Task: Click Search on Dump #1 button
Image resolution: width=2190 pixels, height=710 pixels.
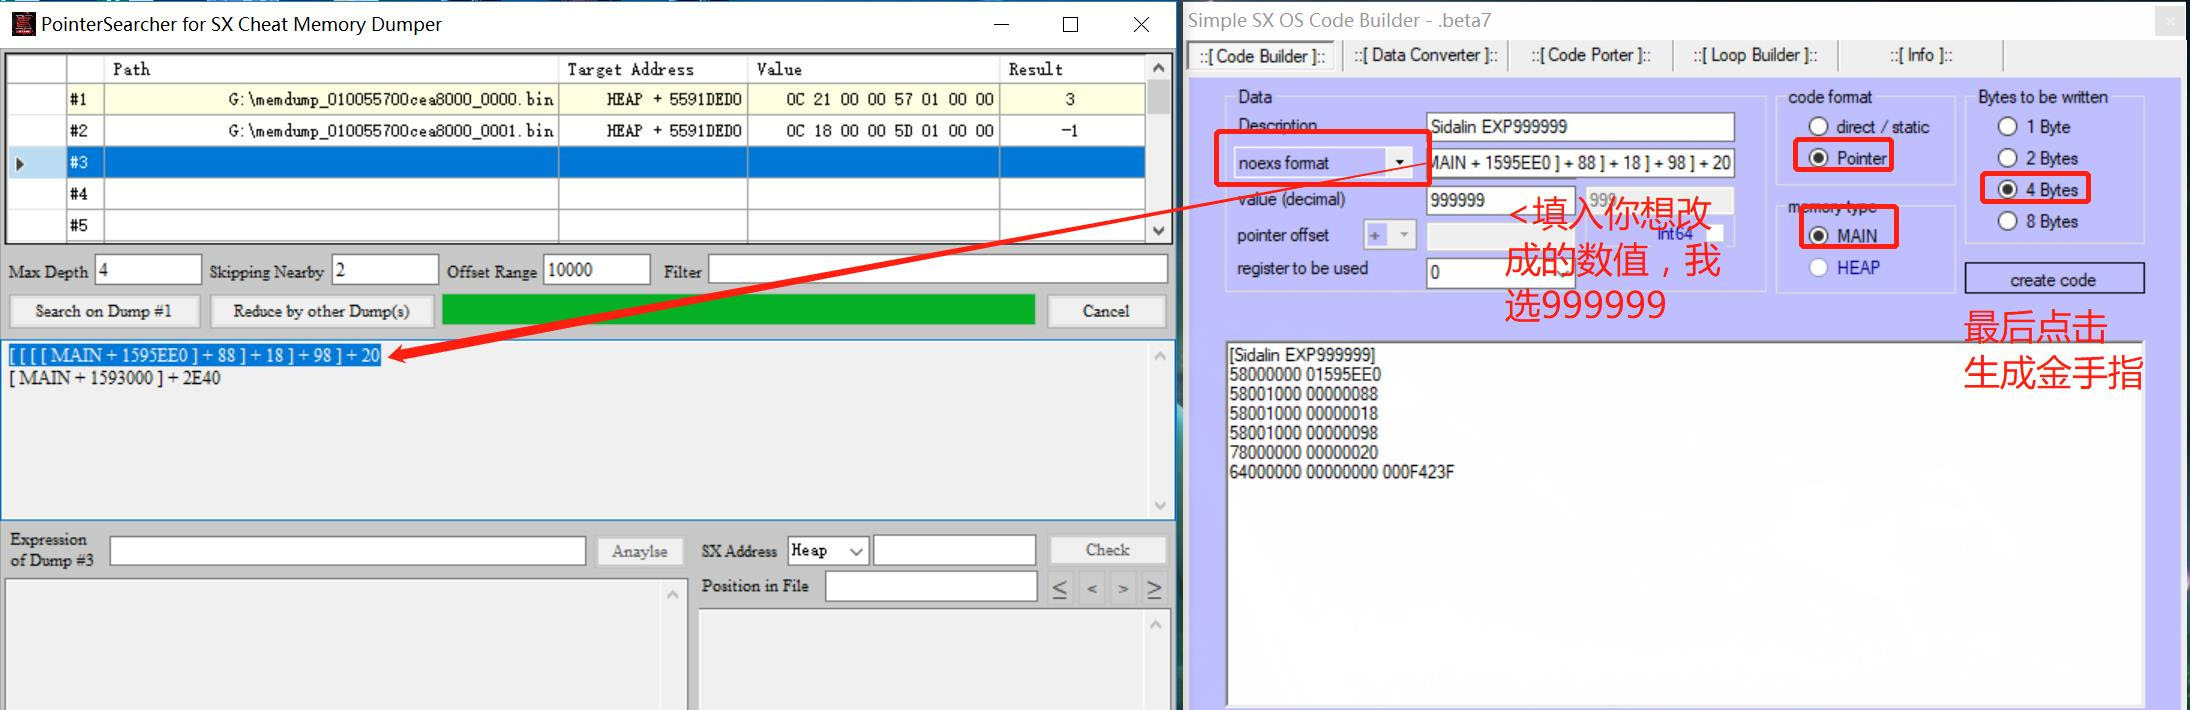Action: click(104, 311)
